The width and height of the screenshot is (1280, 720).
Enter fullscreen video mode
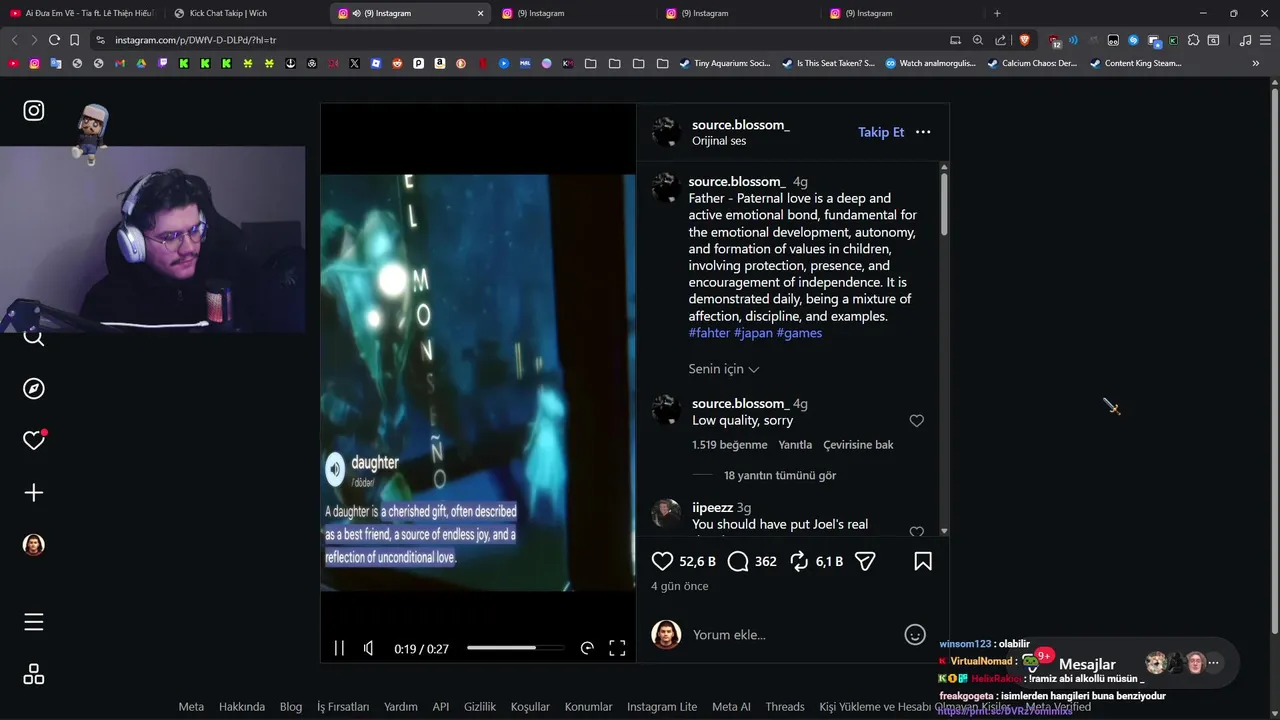tap(617, 648)
